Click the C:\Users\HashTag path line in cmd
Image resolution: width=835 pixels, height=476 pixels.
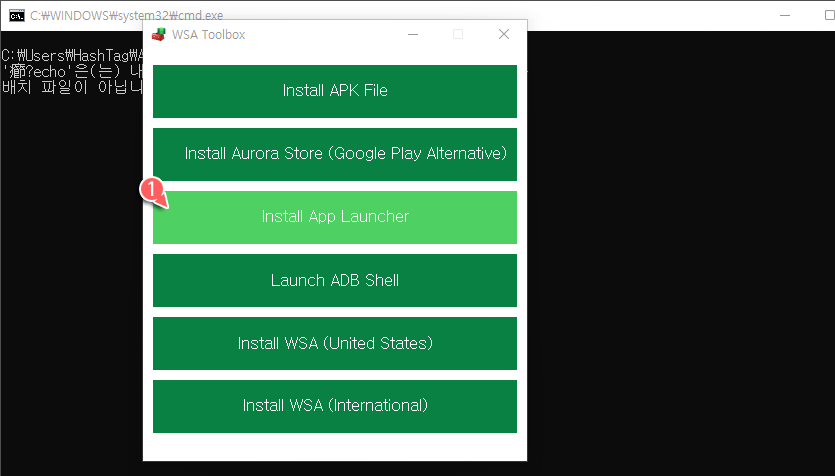point(72,55)
